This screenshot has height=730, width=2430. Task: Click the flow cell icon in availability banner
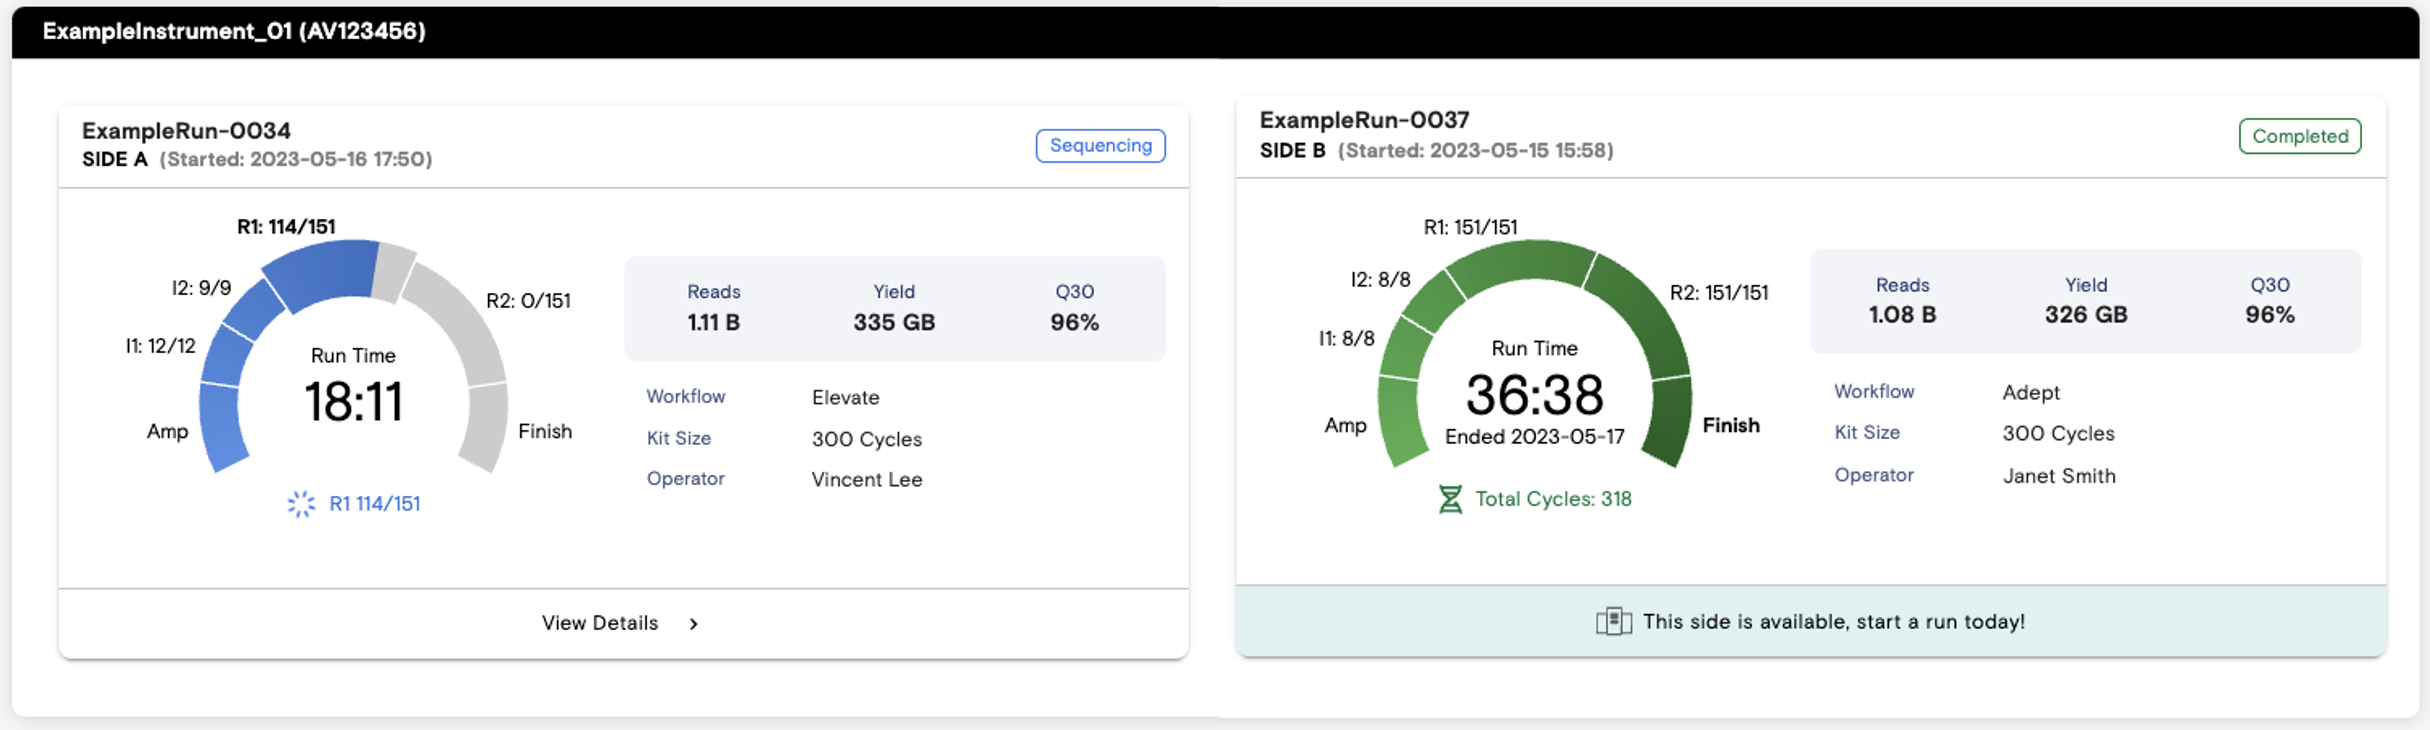pyautogui.click(x=1613, y=622)
